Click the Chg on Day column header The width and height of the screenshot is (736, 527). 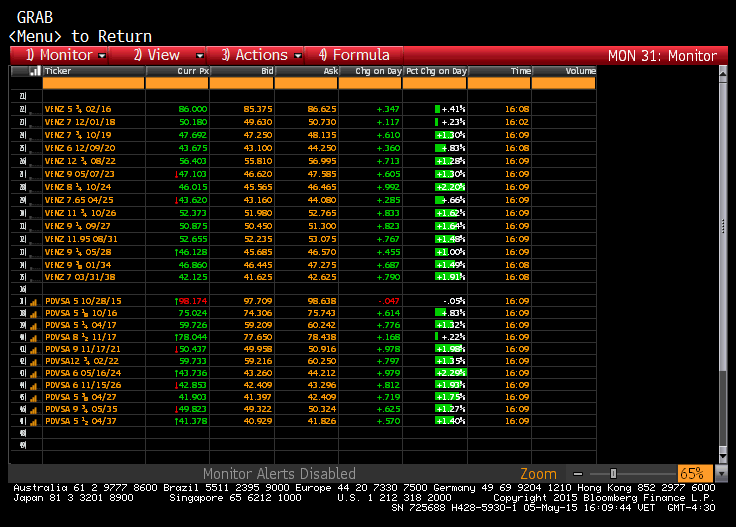370,71
